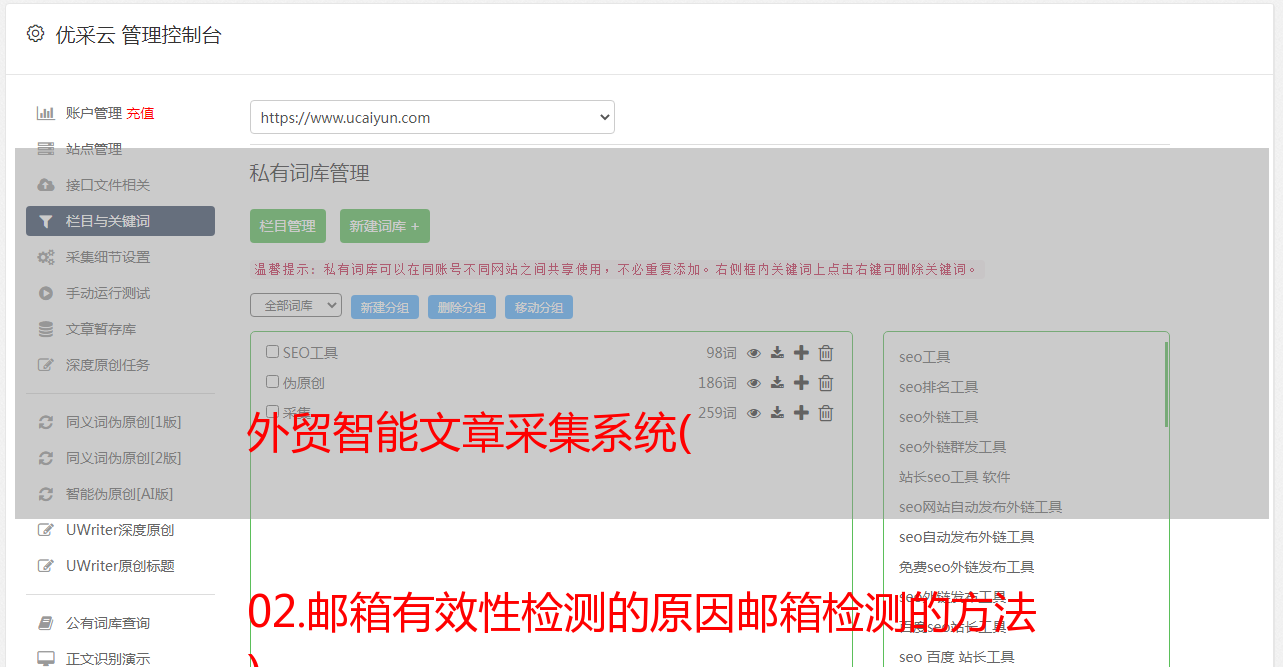This screenshot has width=1283, height=667.
Task: Add keywords to 伪原创 with plus icon
Action: 801,383
